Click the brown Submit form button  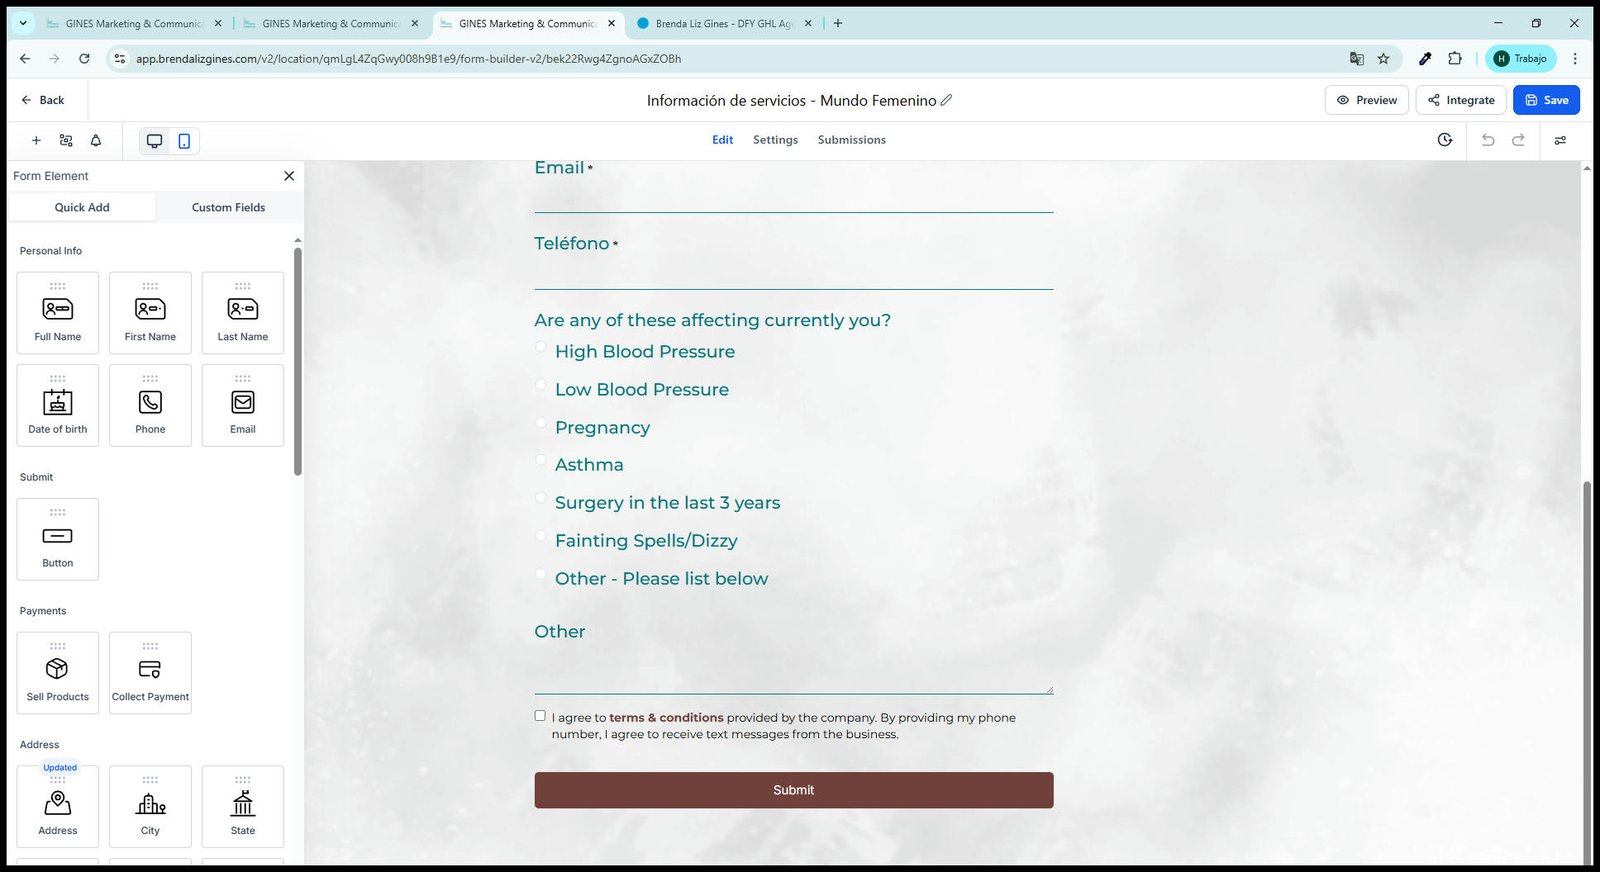(794, 790)
